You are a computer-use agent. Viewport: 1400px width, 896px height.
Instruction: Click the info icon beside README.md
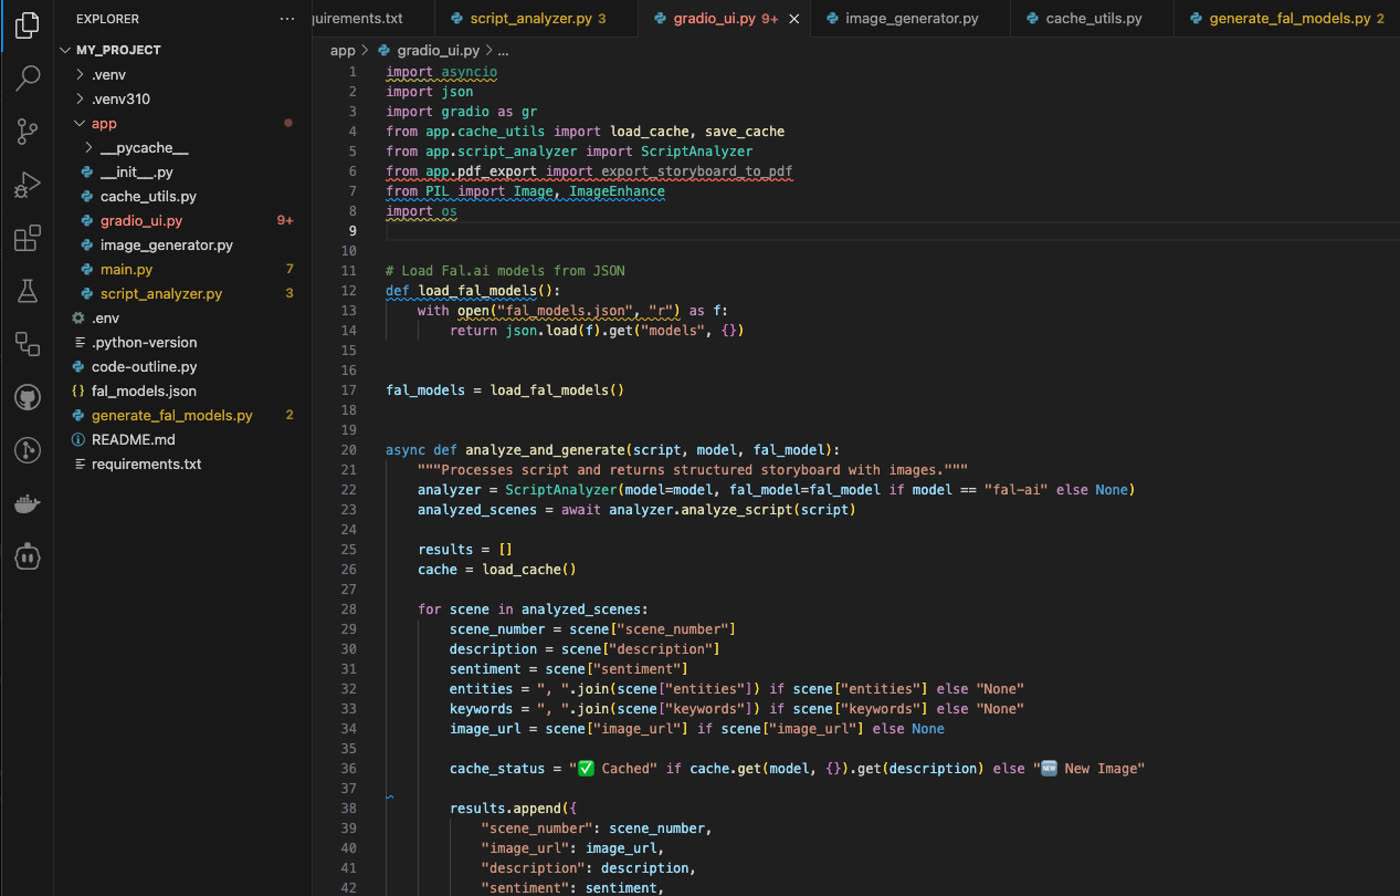(x=78, y=440)
